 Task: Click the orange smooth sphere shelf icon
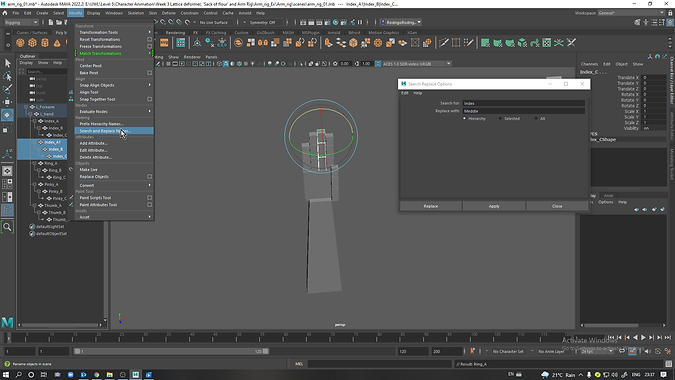(x=378, y=43)
